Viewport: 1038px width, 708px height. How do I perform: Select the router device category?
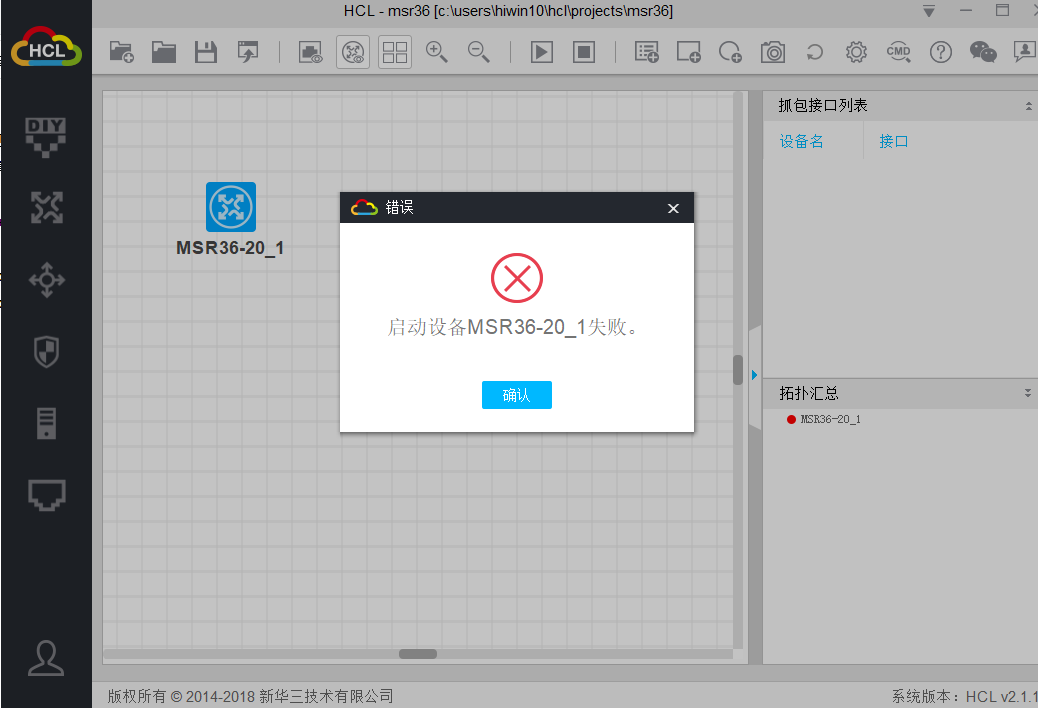click(x=46, y=208)
